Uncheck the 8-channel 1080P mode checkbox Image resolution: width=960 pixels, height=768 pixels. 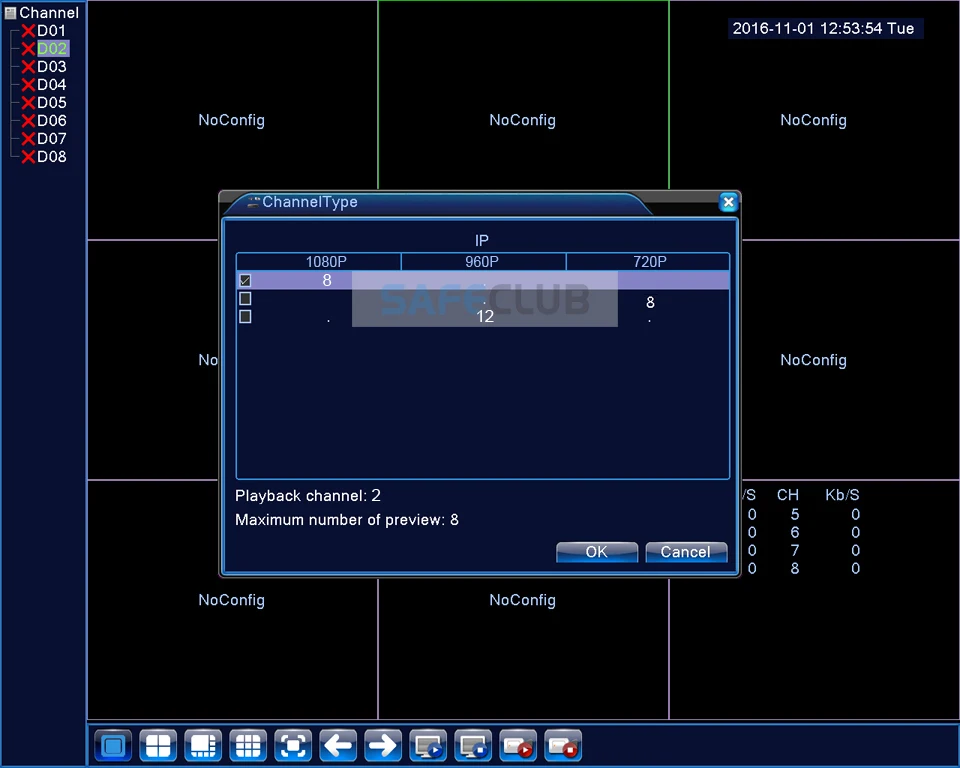pyautogui.click(x=245, y=281)
